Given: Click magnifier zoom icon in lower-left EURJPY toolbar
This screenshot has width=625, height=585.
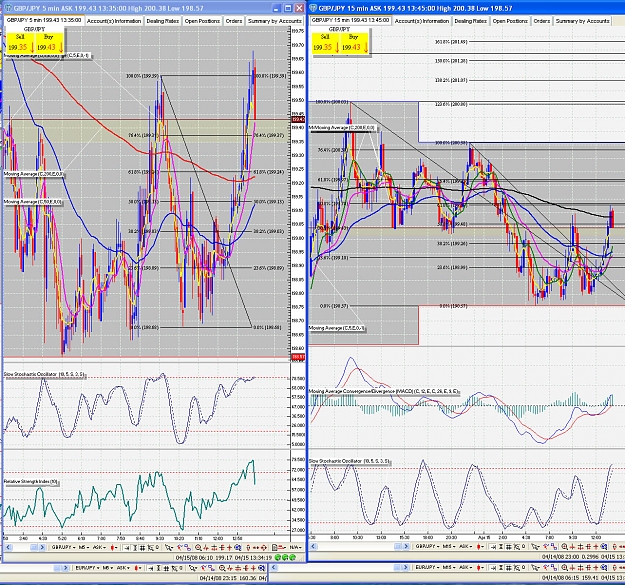Looking at the screenshot, I should point(222,568).
